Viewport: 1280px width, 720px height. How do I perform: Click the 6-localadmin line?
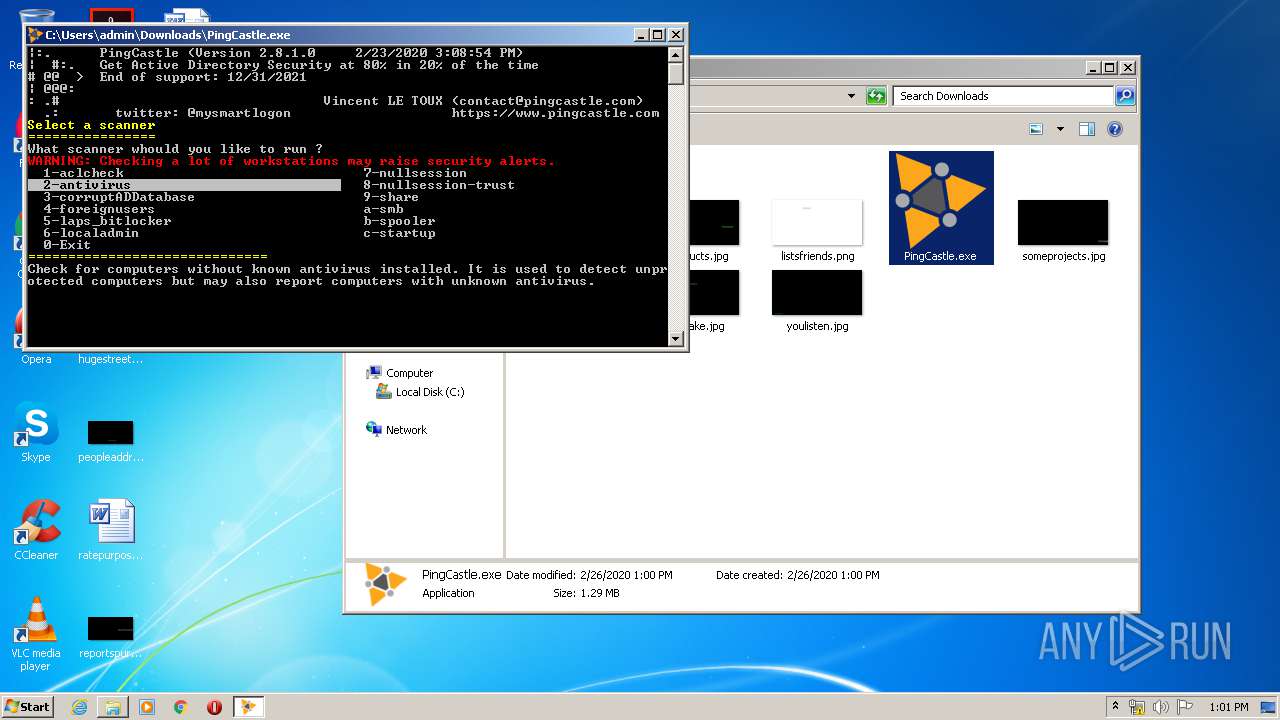pos(91,233)
